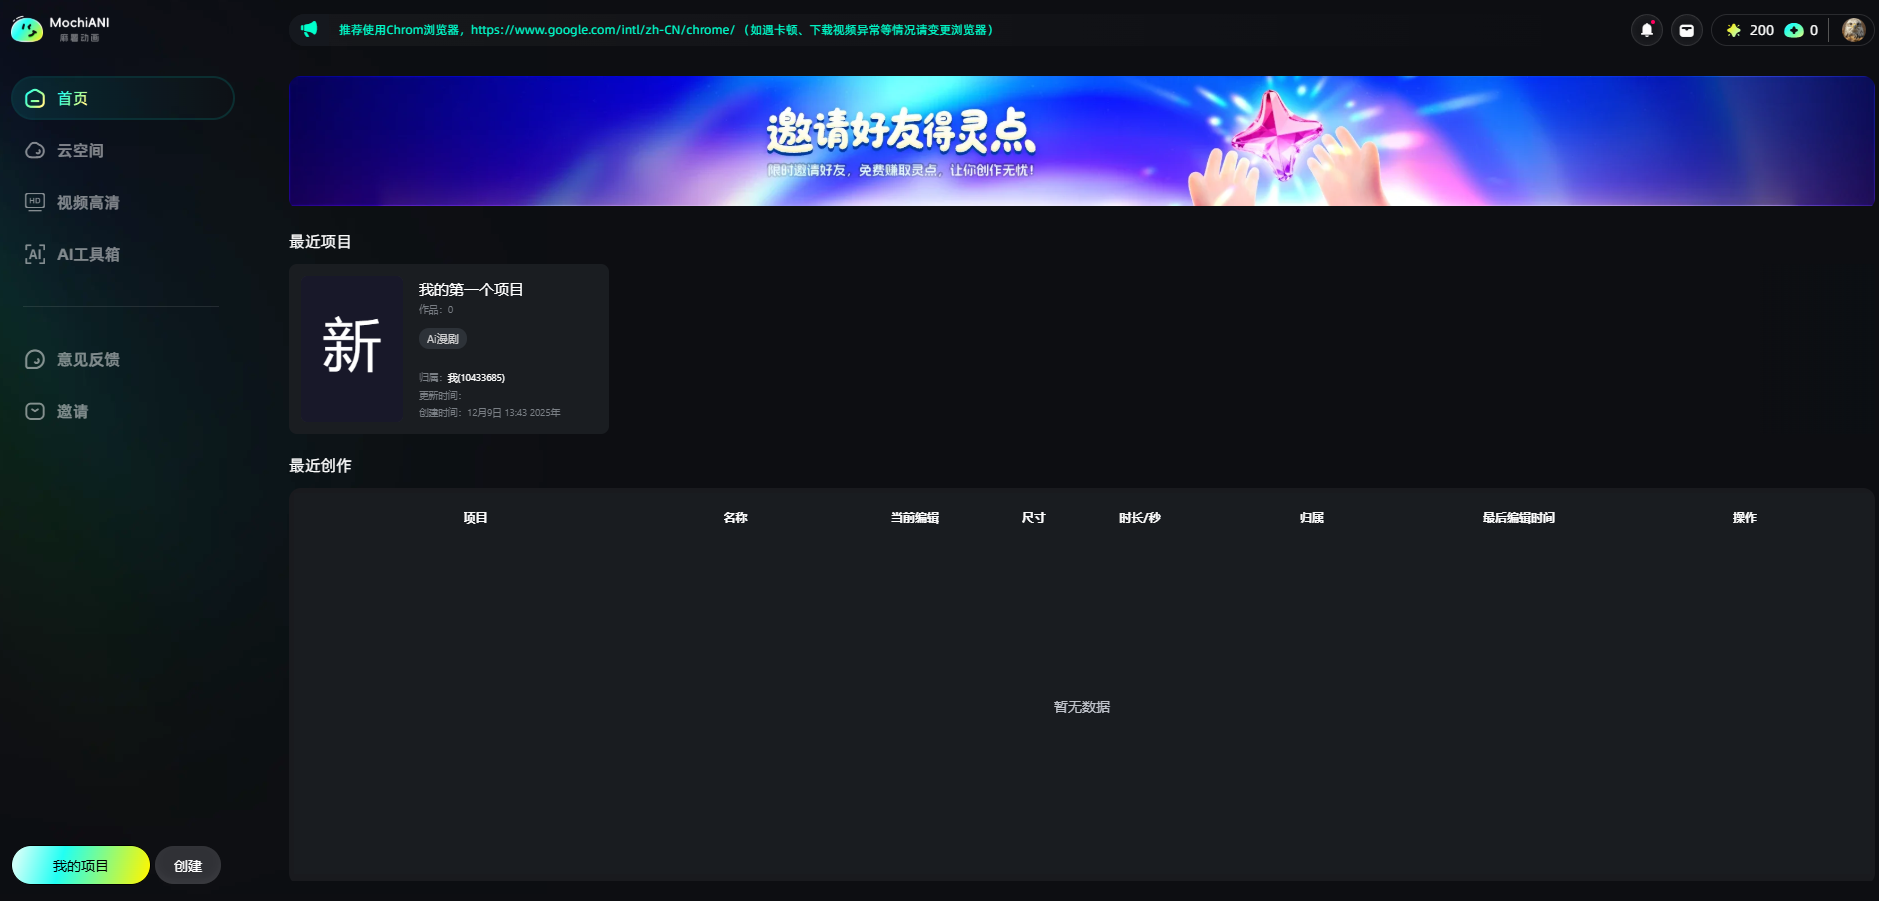Click the 创建 button

point(188,865)
